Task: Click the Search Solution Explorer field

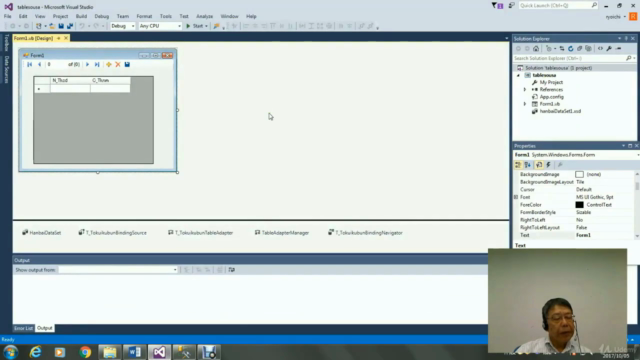Action: tap(569, 58)
